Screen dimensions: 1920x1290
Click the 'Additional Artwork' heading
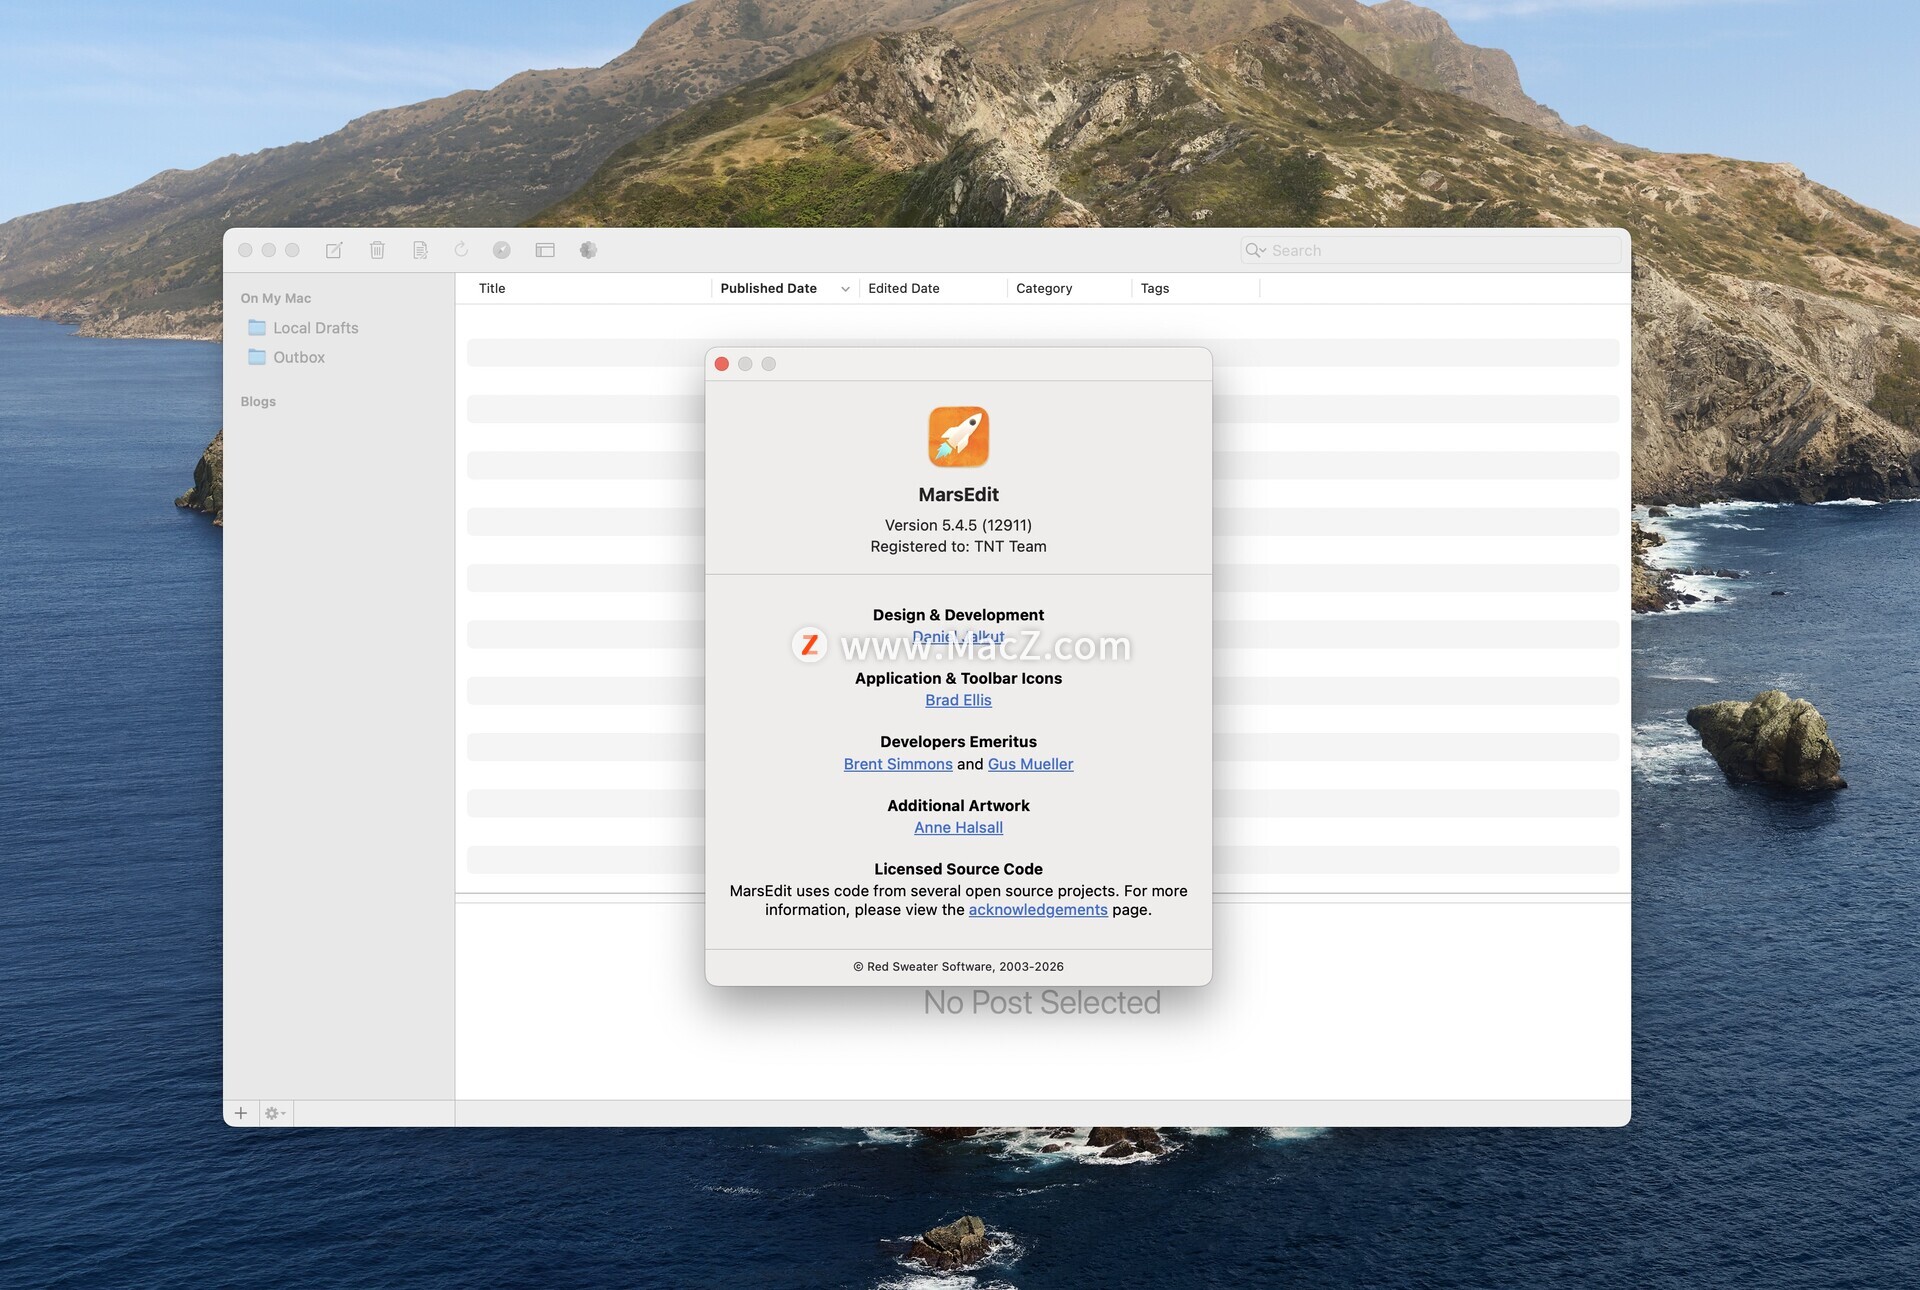coord(958,806)
